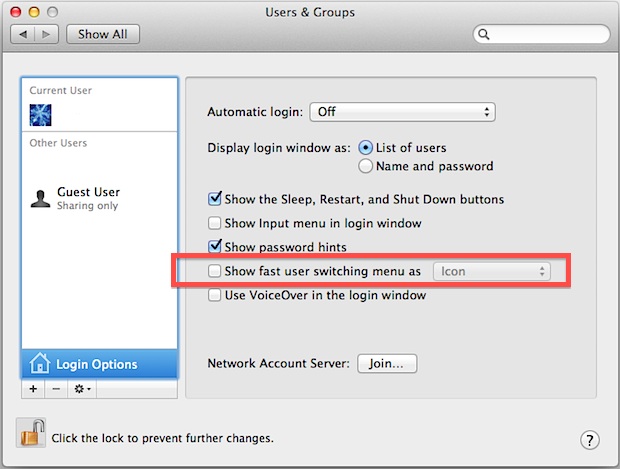Screen dimensions: 620x469
Task: Open the Automatic login dropdown
Action: (403, 112)
